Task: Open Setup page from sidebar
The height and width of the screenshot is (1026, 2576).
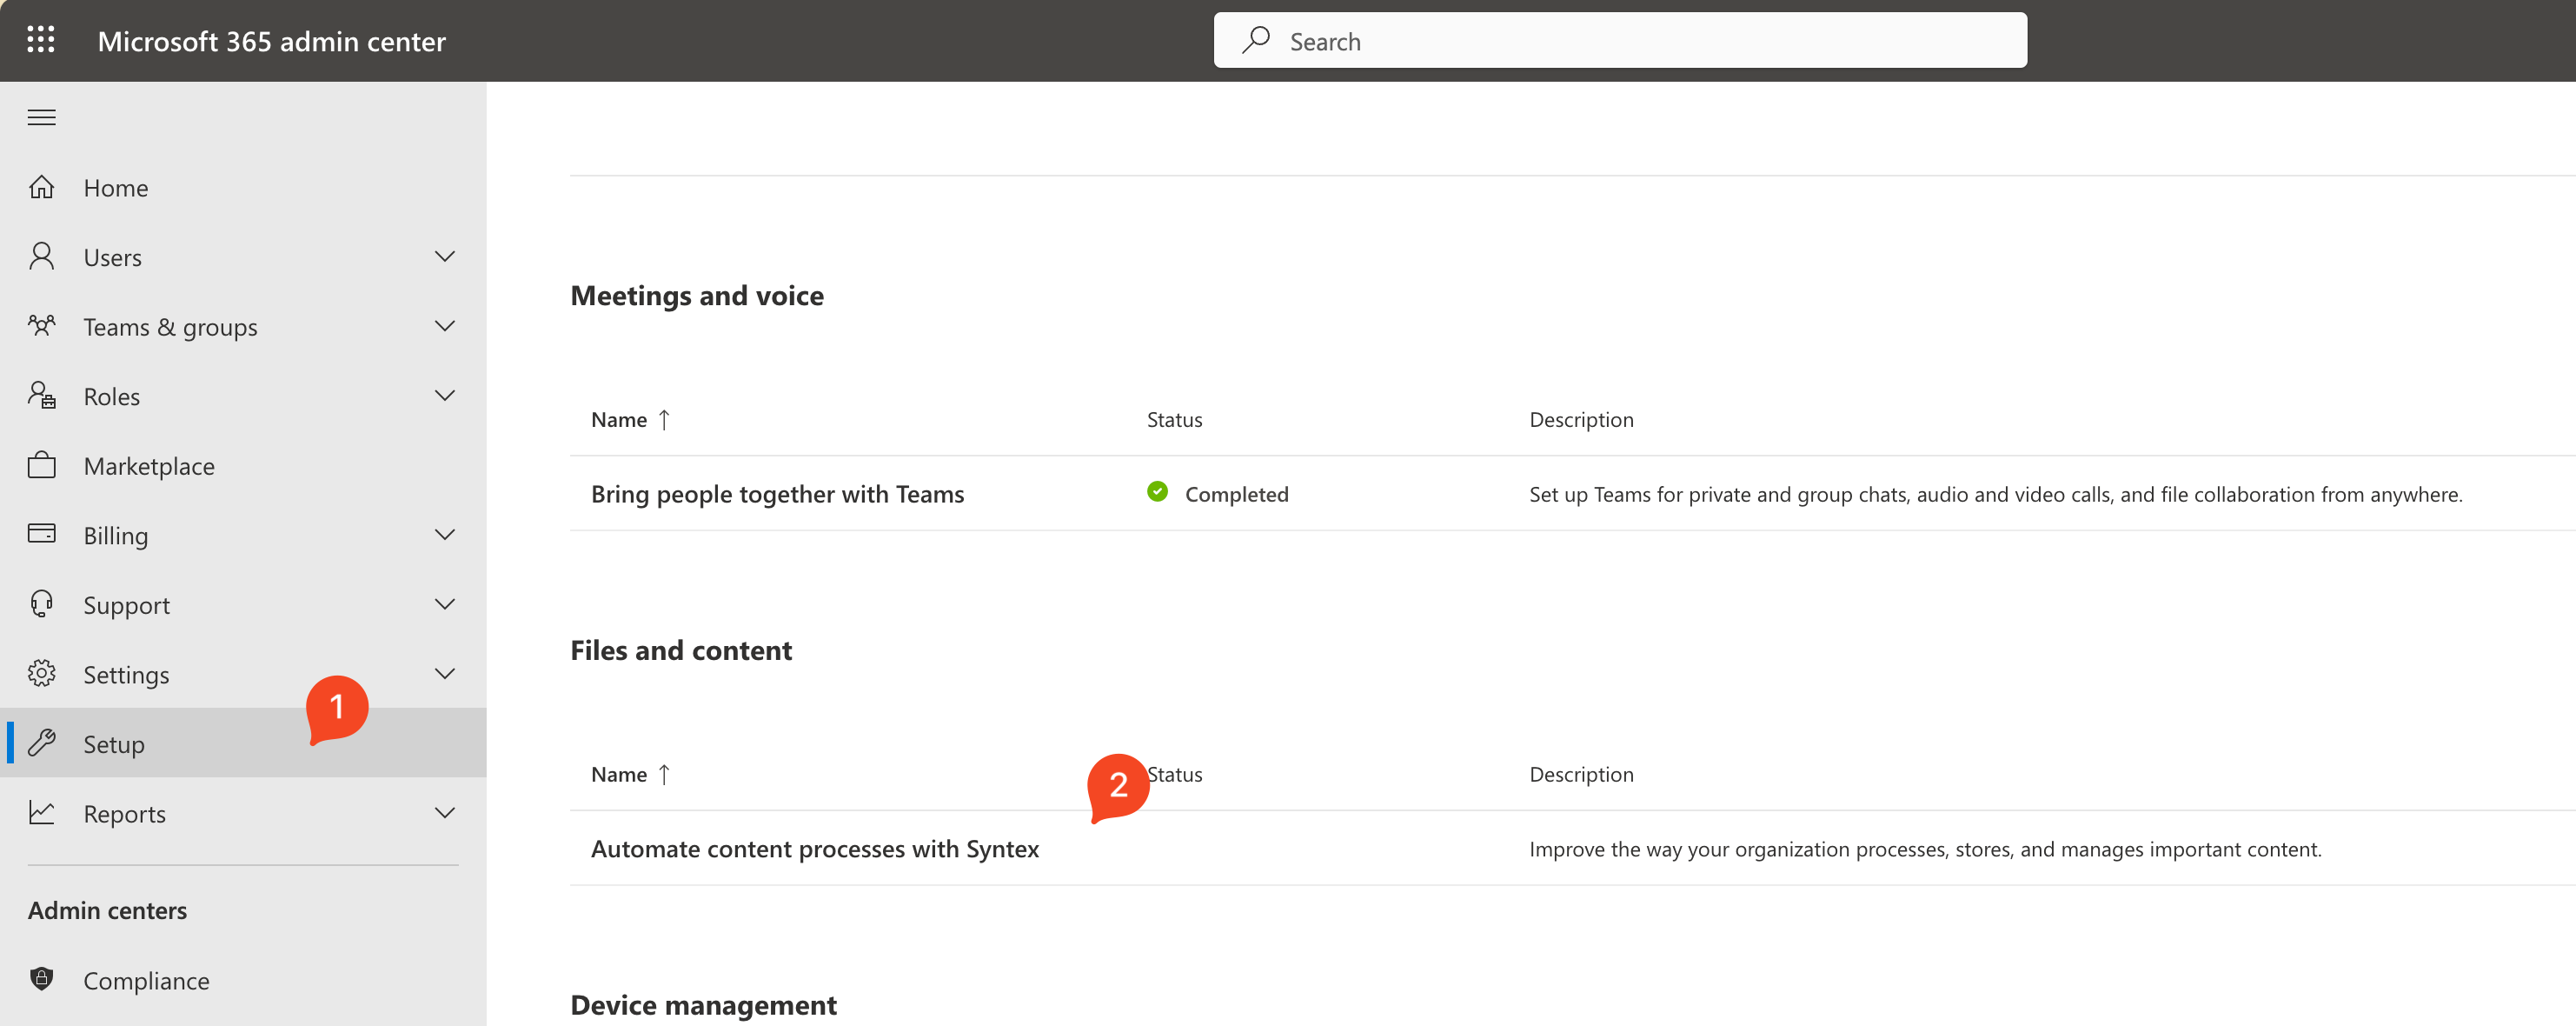Action: (x=115, y=742)
